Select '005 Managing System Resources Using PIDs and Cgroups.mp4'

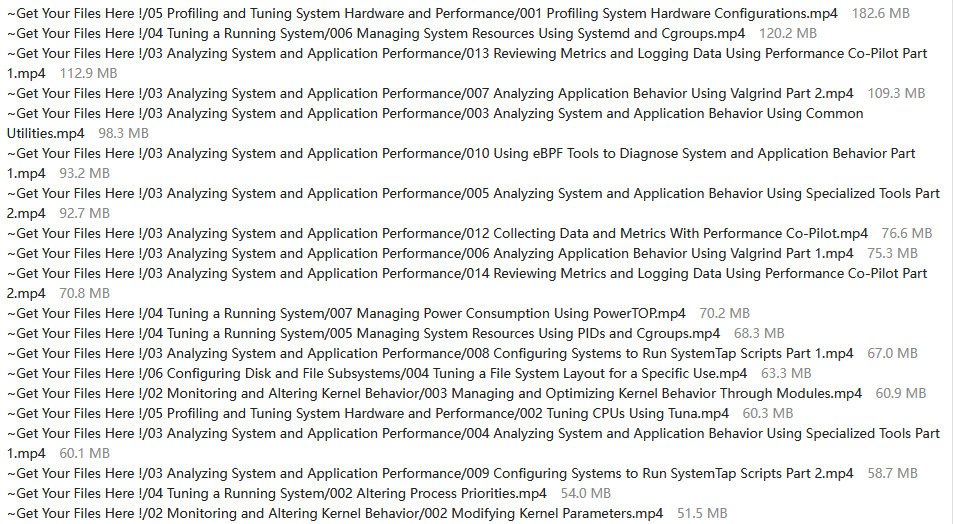[x=363, y=334]
